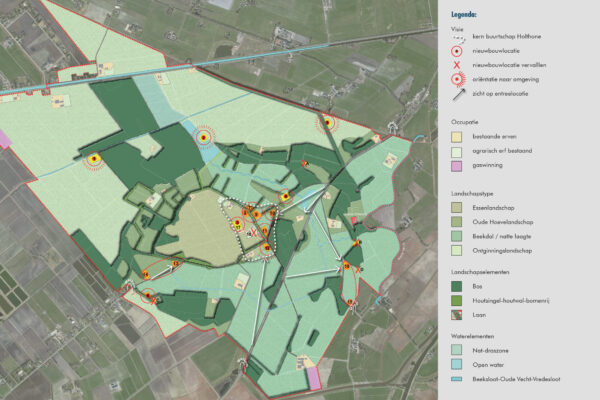Click the 'Oude Hoevelandschap' label
The height and width of the screenshot is (400, 600).
(503, 222)
